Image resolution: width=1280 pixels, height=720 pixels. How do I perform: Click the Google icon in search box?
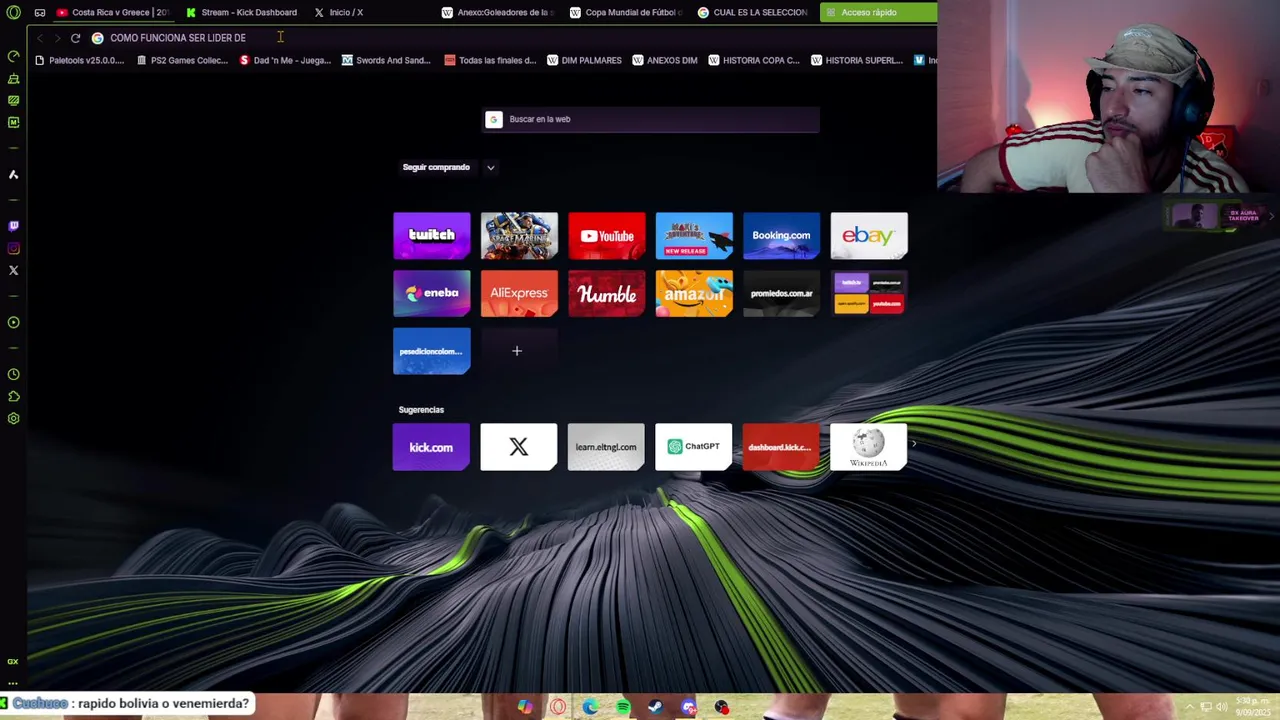point(493,119)
